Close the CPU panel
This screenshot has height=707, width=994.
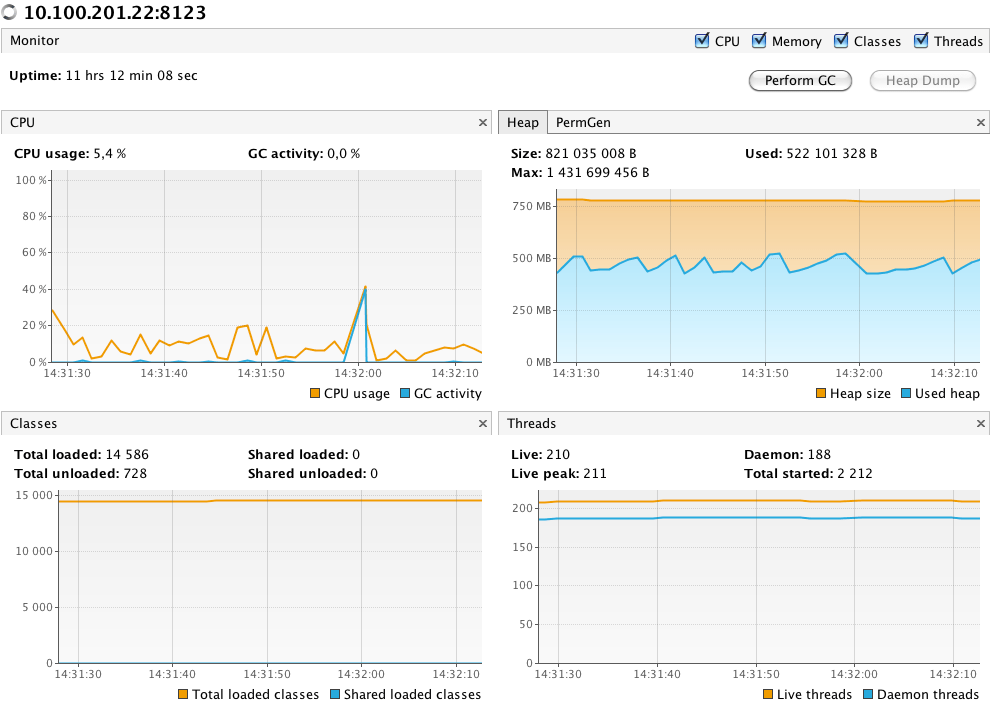(x=482, y=122)
